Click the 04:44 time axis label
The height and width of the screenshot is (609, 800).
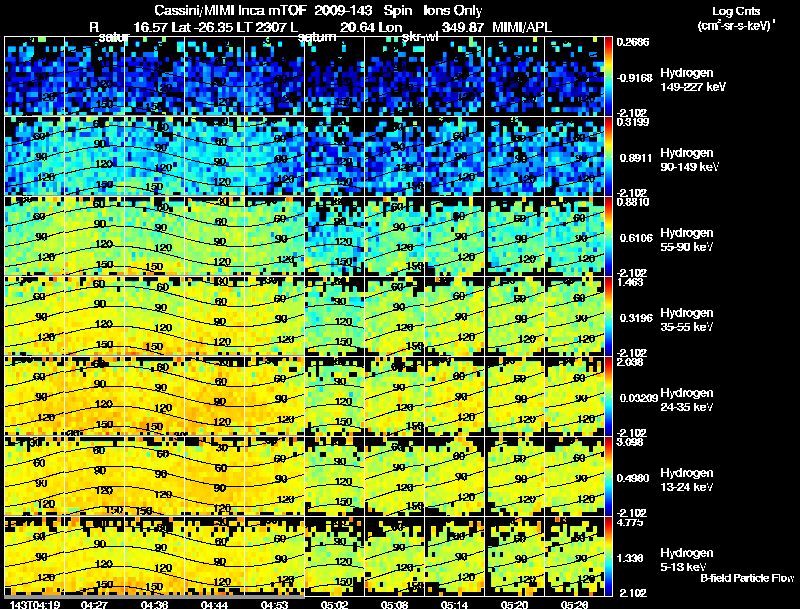tap(214, 604)
